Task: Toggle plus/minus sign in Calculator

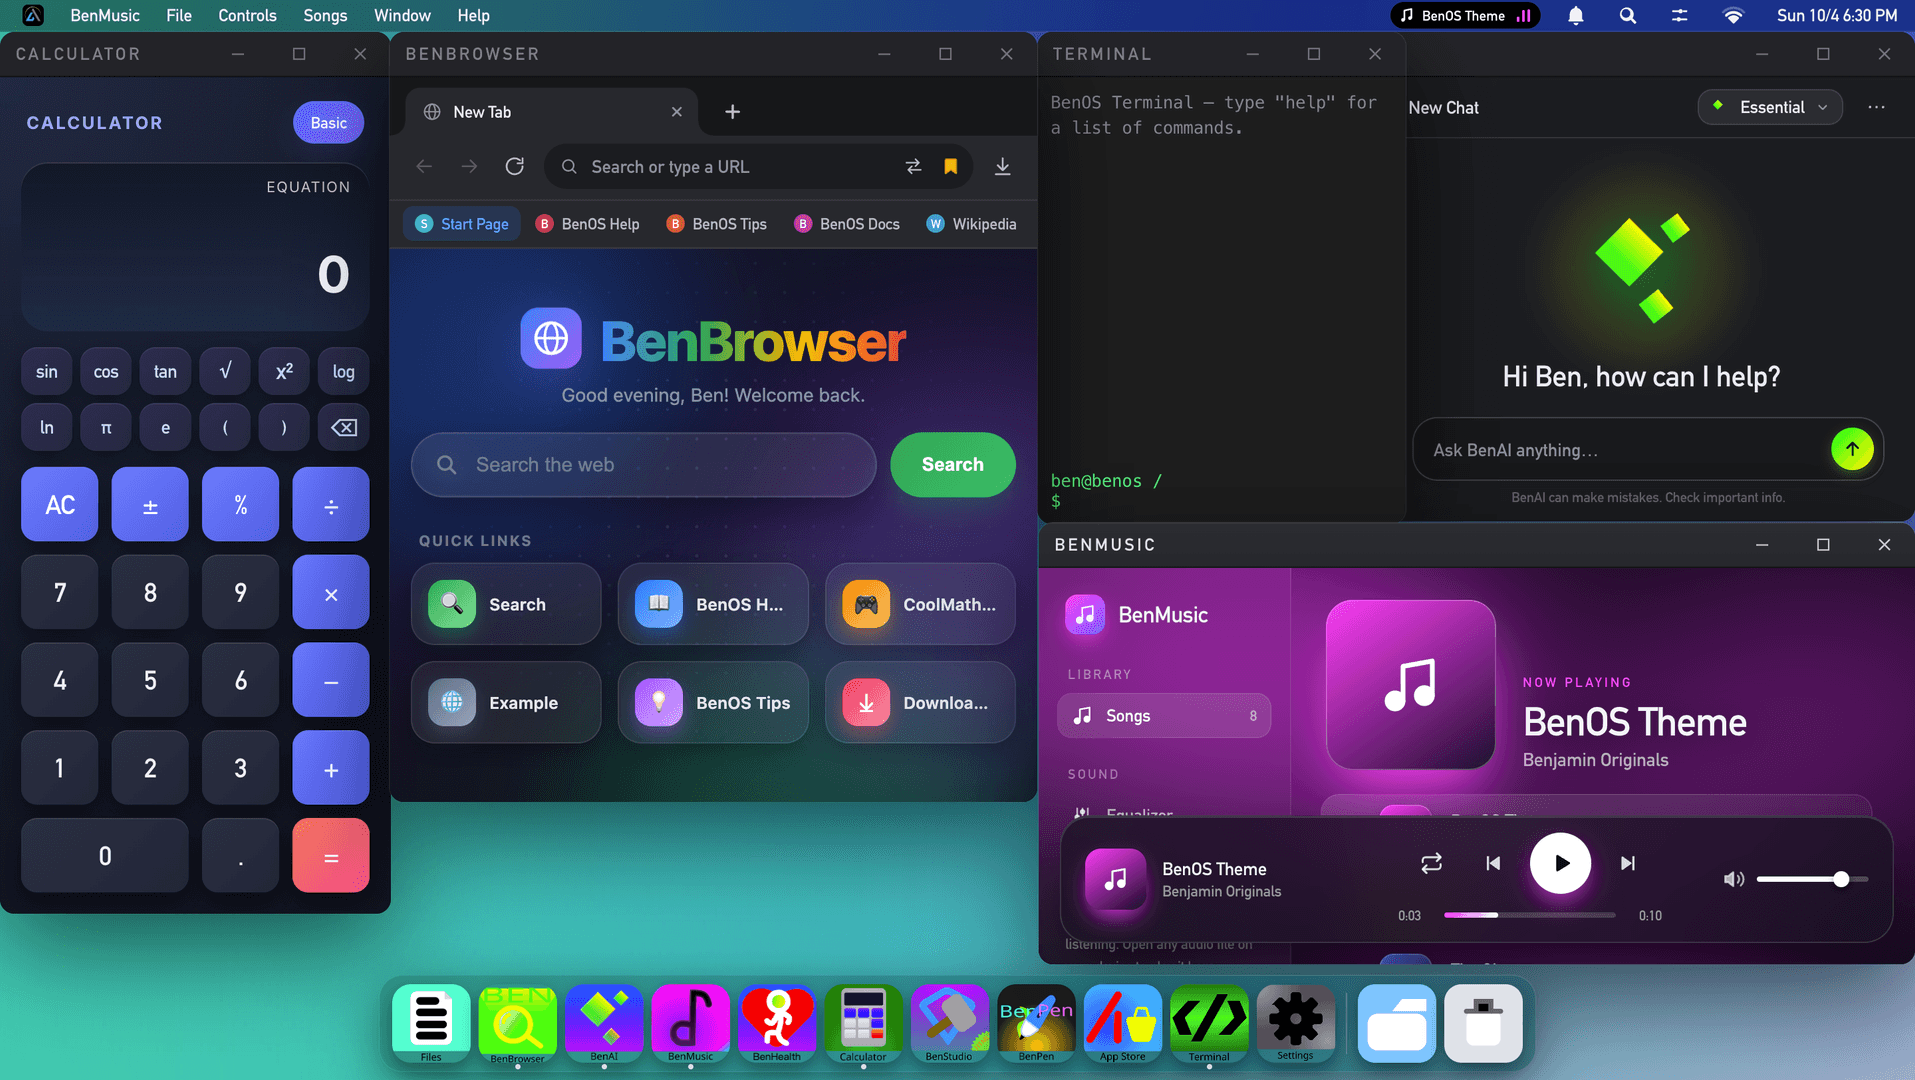Action: 150,505
